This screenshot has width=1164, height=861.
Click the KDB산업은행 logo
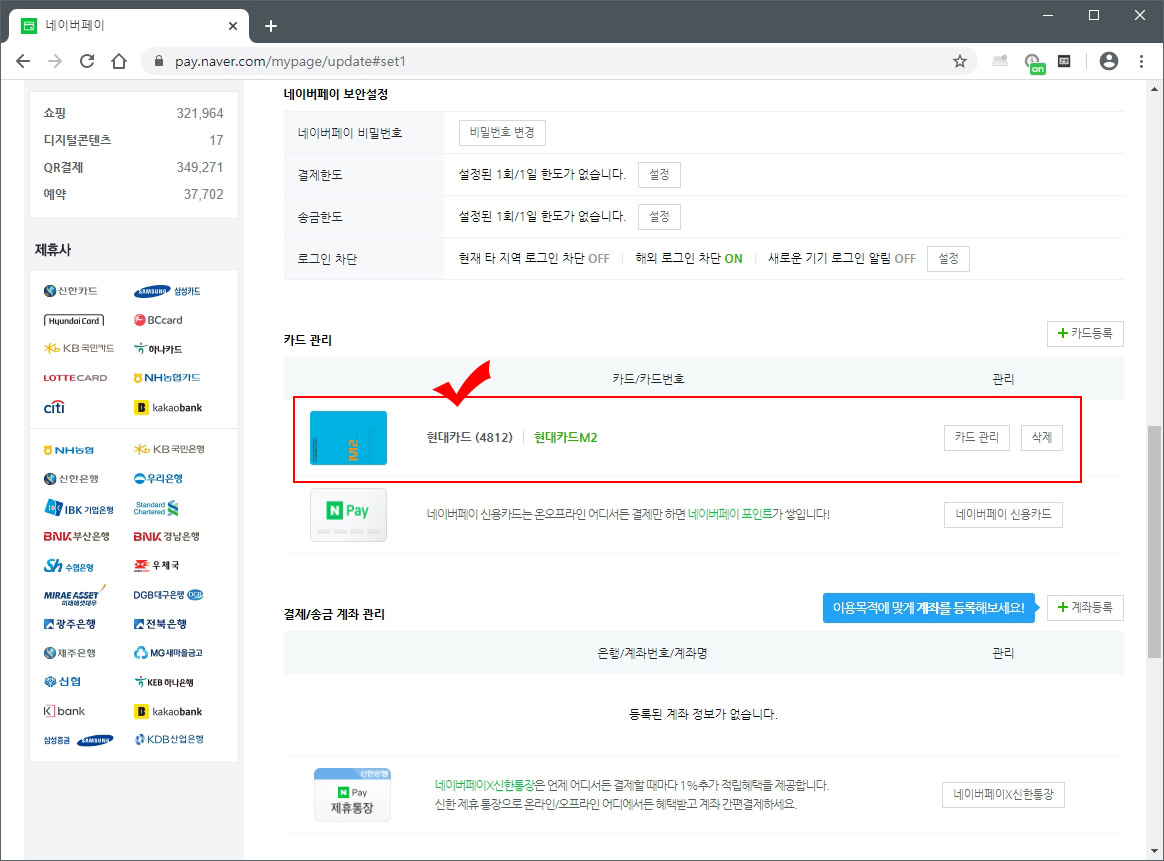(x=169, y=739)
